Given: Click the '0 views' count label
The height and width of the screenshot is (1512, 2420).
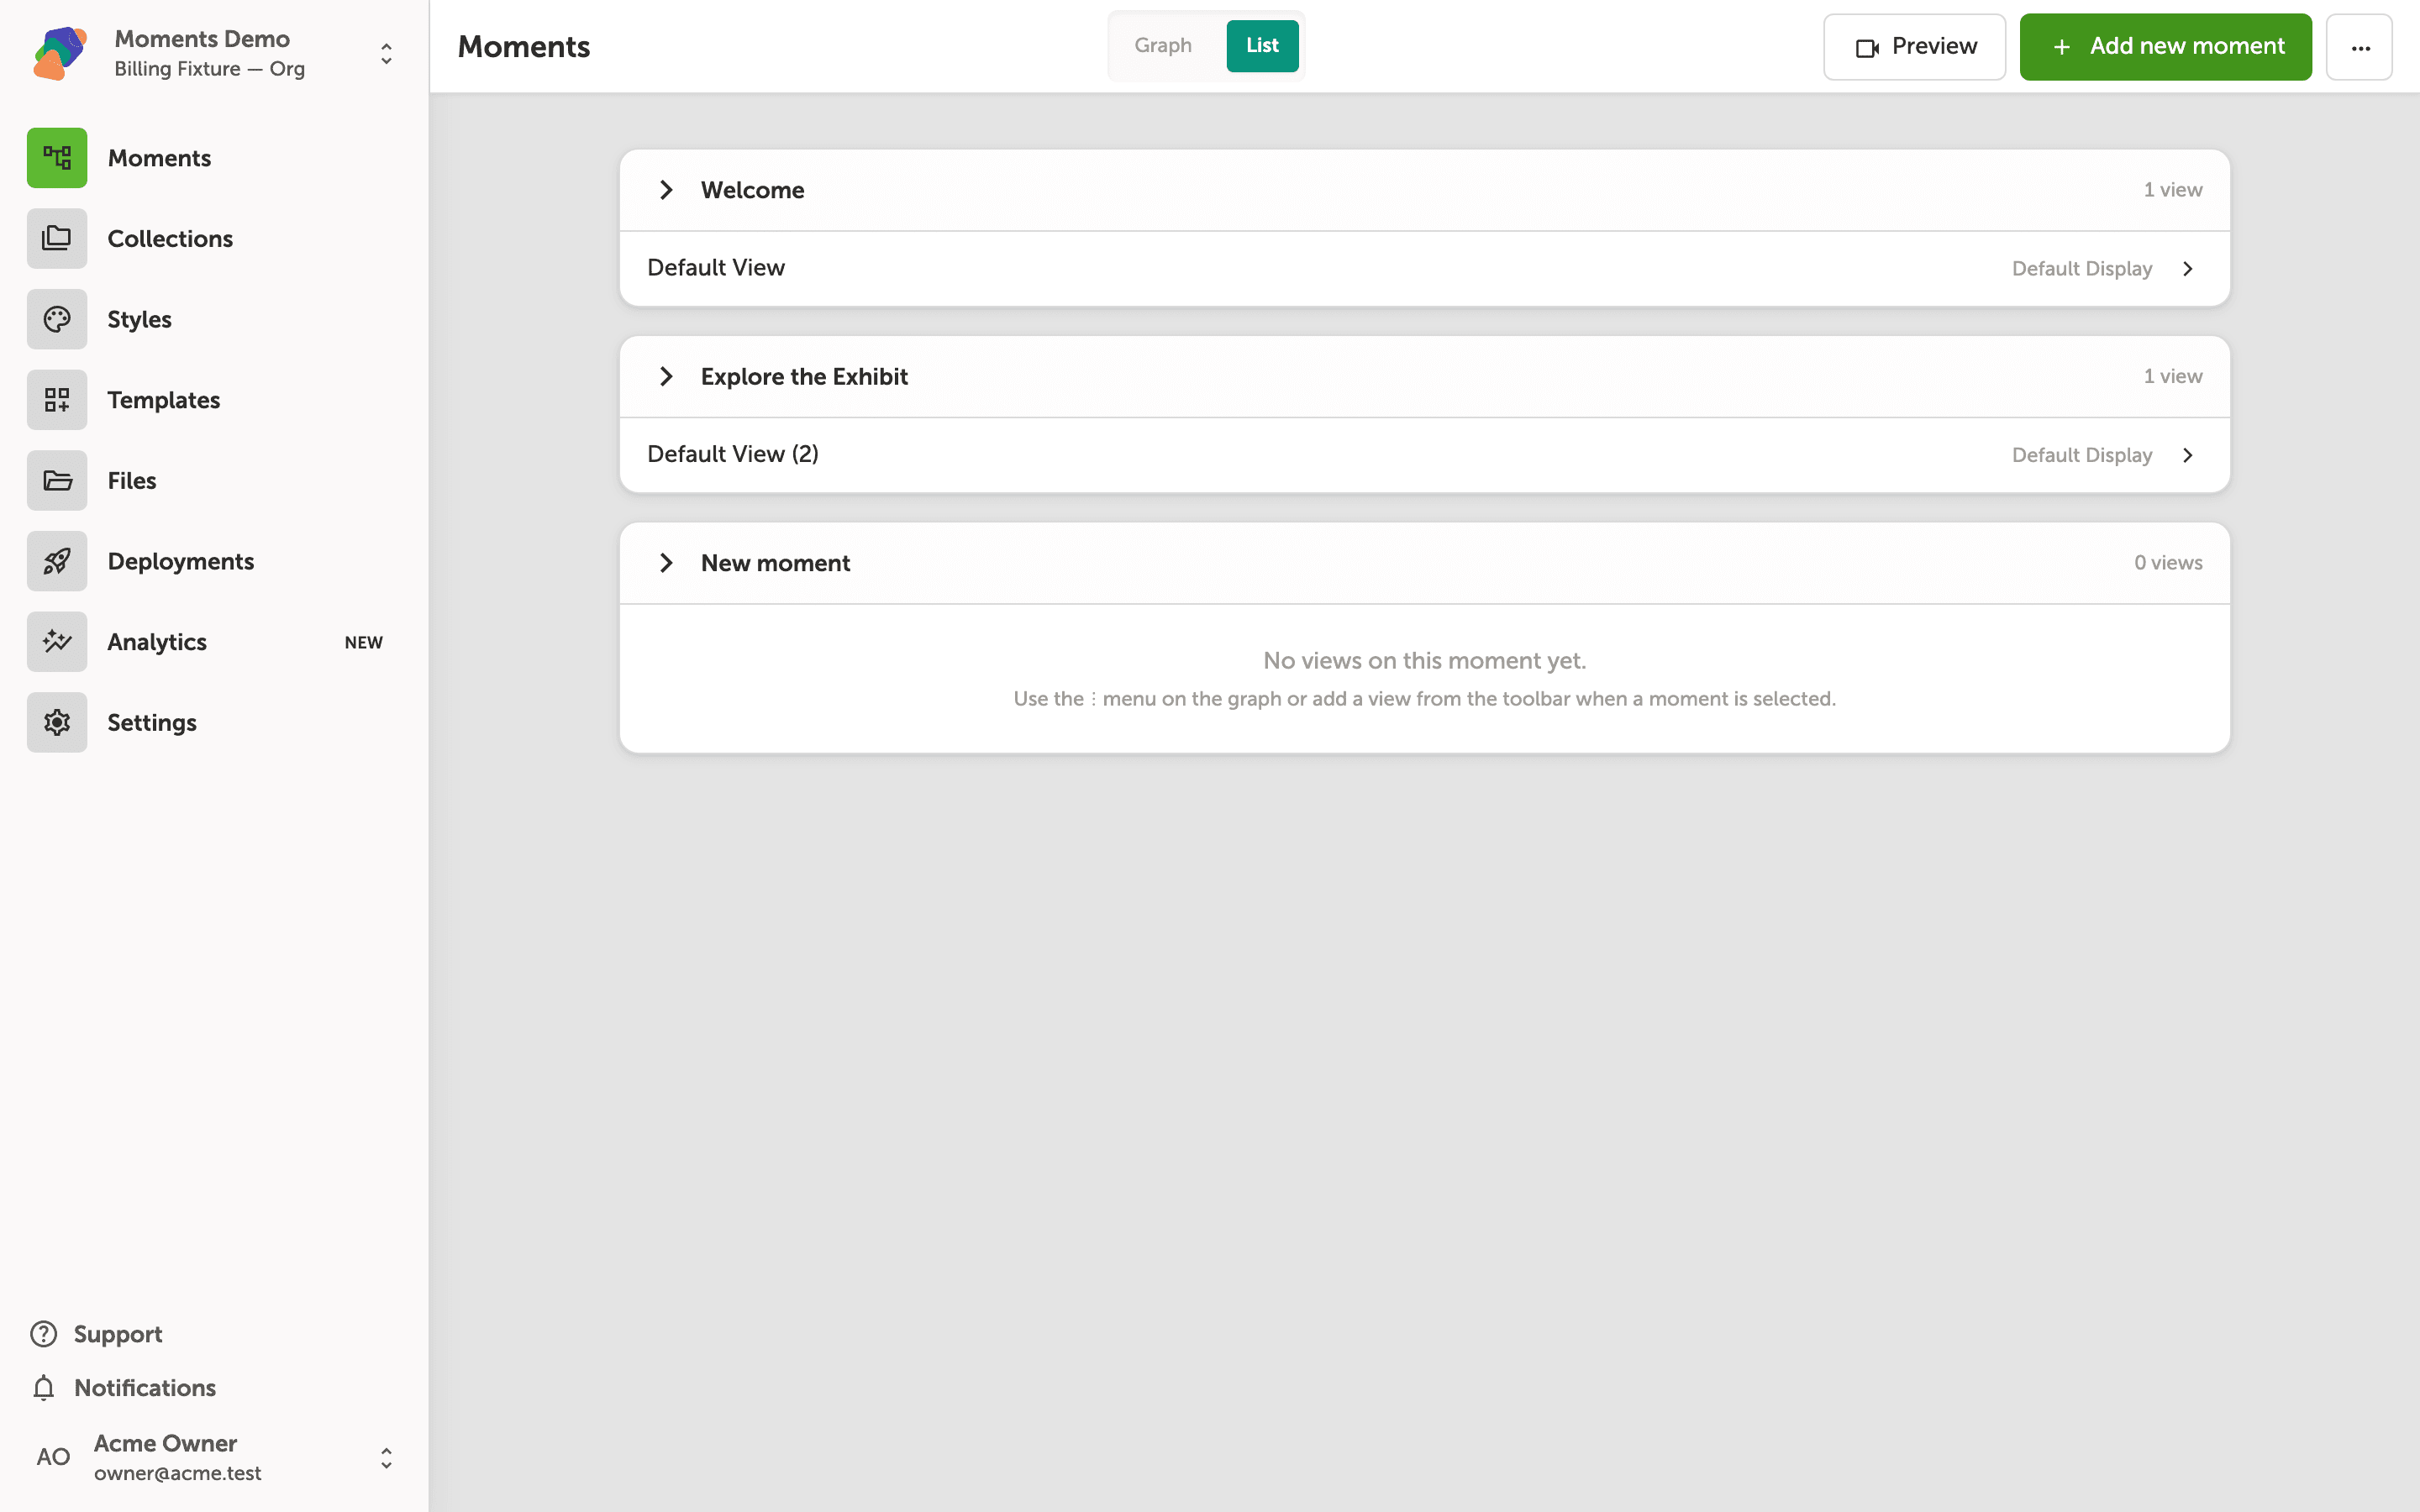Looking at the screenshot, I should pos(2168,563).
